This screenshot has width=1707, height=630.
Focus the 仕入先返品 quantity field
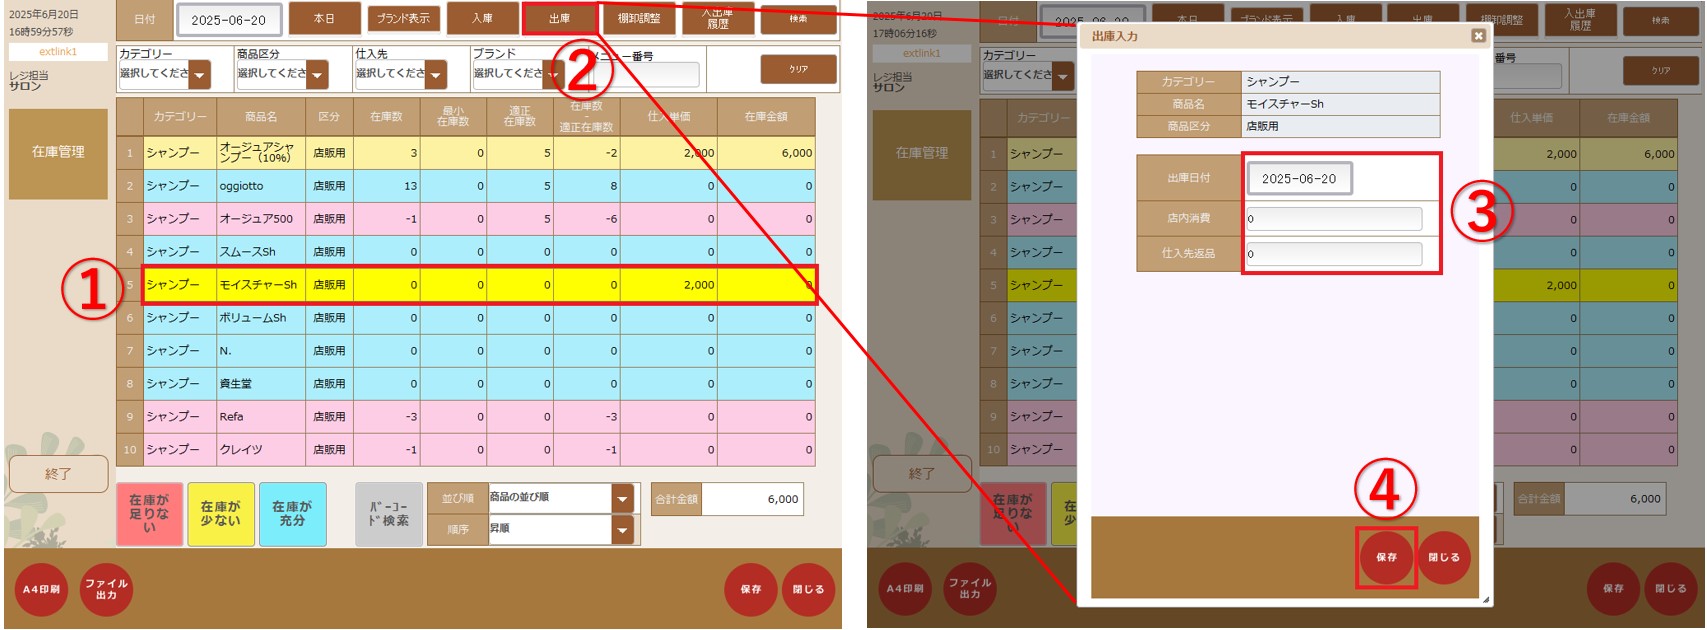click(1334, 254)
